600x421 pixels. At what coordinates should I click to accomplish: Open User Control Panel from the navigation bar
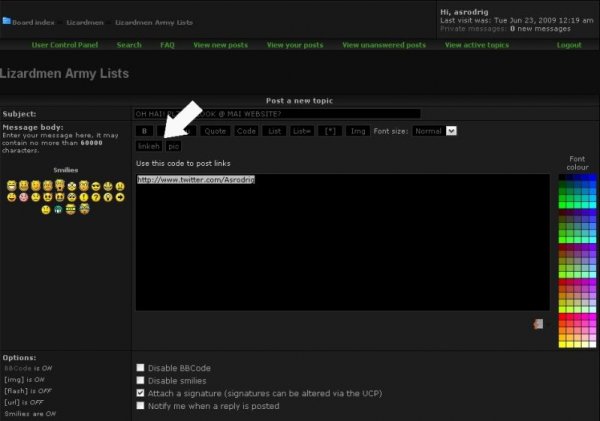tap(66, 45)
